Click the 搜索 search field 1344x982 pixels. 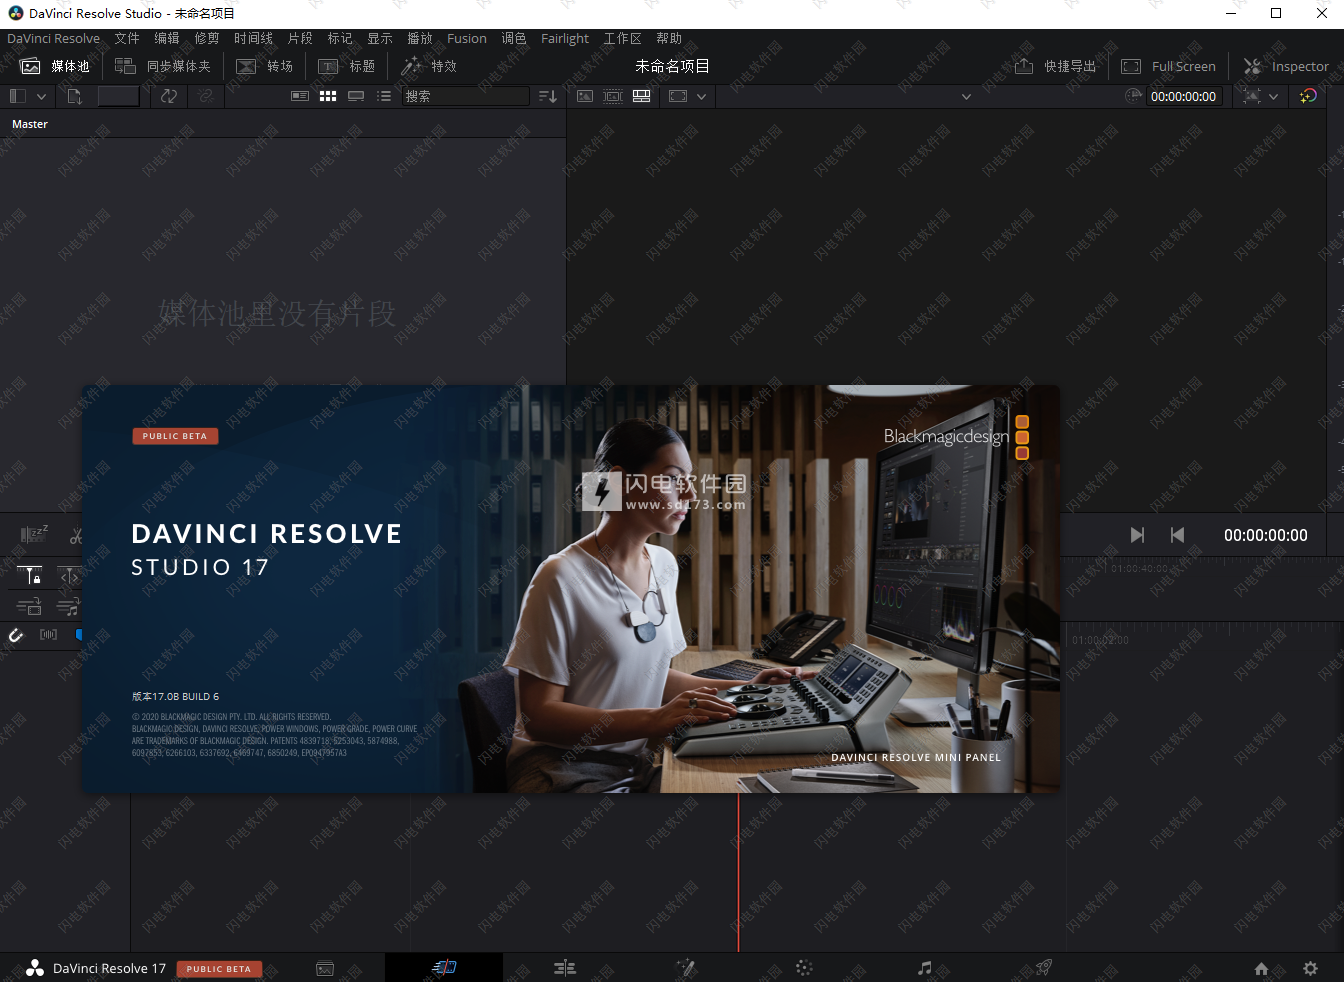pyautogui.click(x=466, y=96)
